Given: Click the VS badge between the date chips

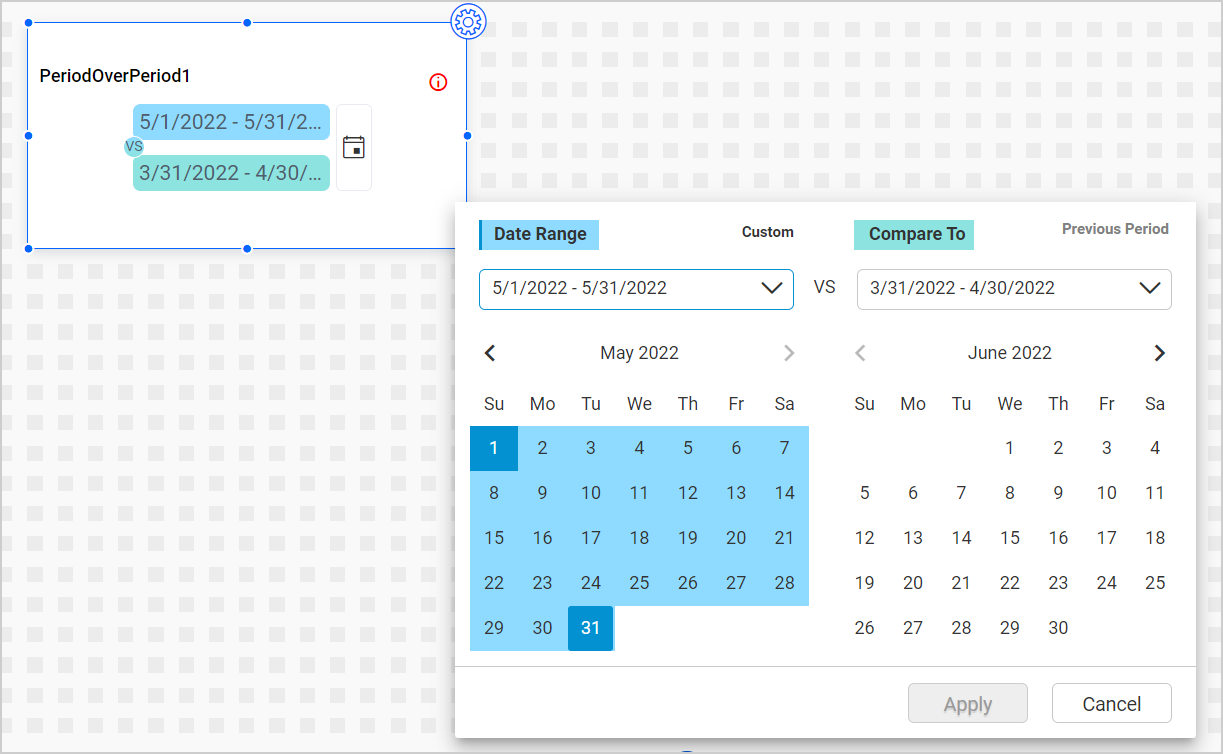Looking at the screenshot, I should (132, 146).
